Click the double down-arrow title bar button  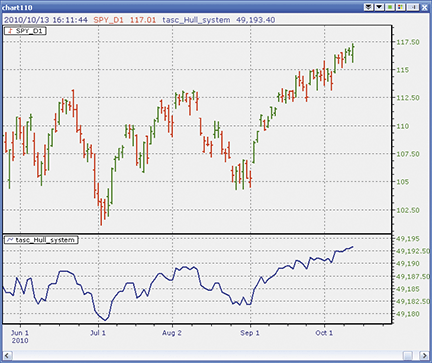tap(368, 7)
